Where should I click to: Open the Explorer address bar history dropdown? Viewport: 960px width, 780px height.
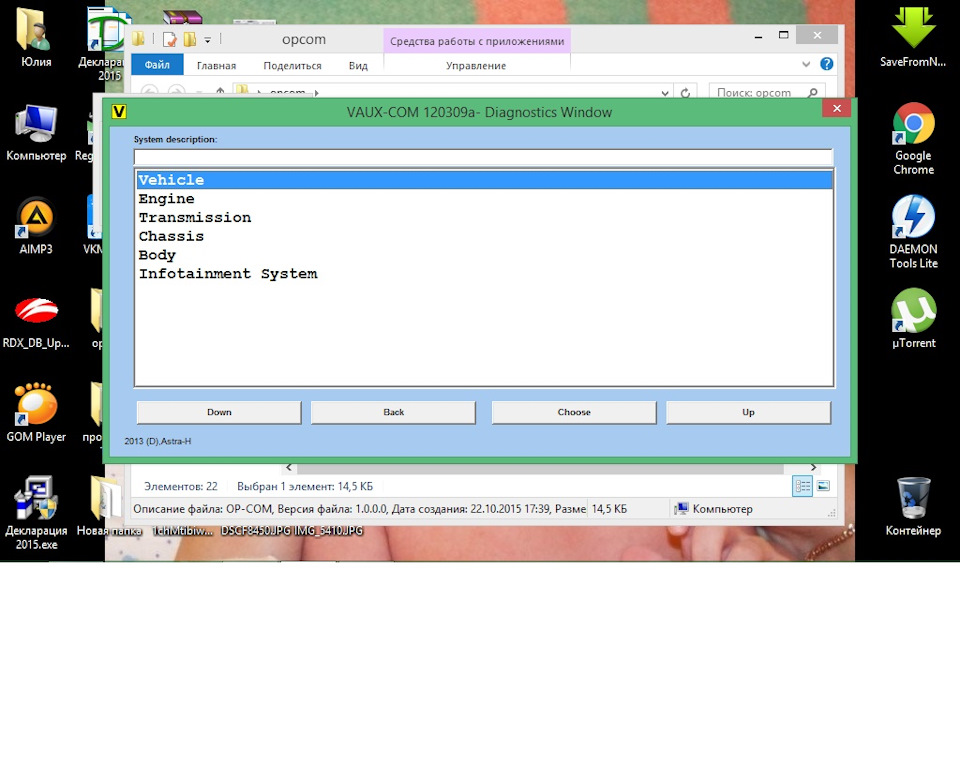(665, 93)
